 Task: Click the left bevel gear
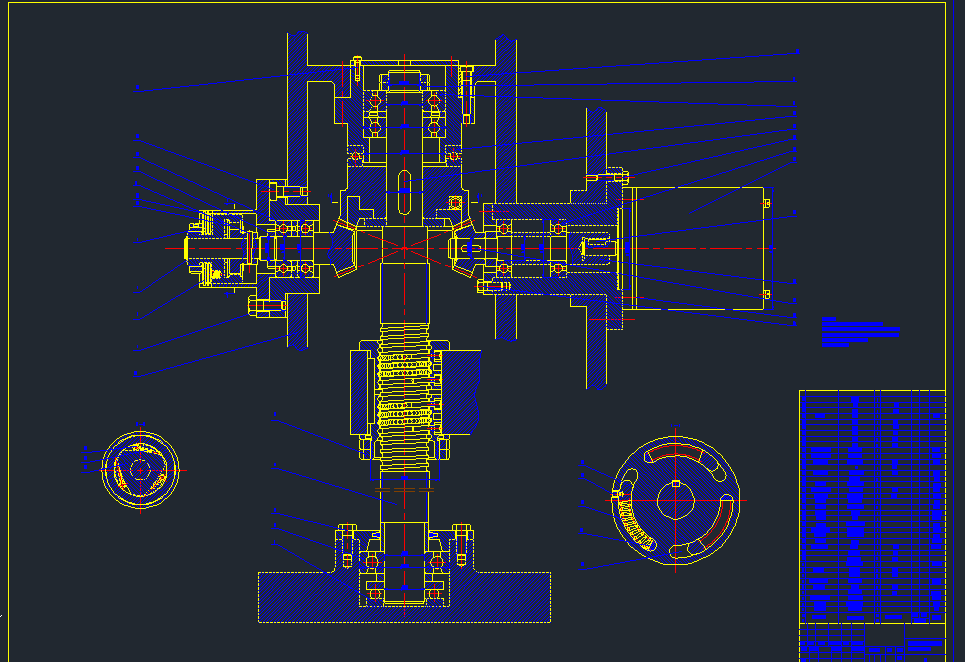click(x=343, y=248)
